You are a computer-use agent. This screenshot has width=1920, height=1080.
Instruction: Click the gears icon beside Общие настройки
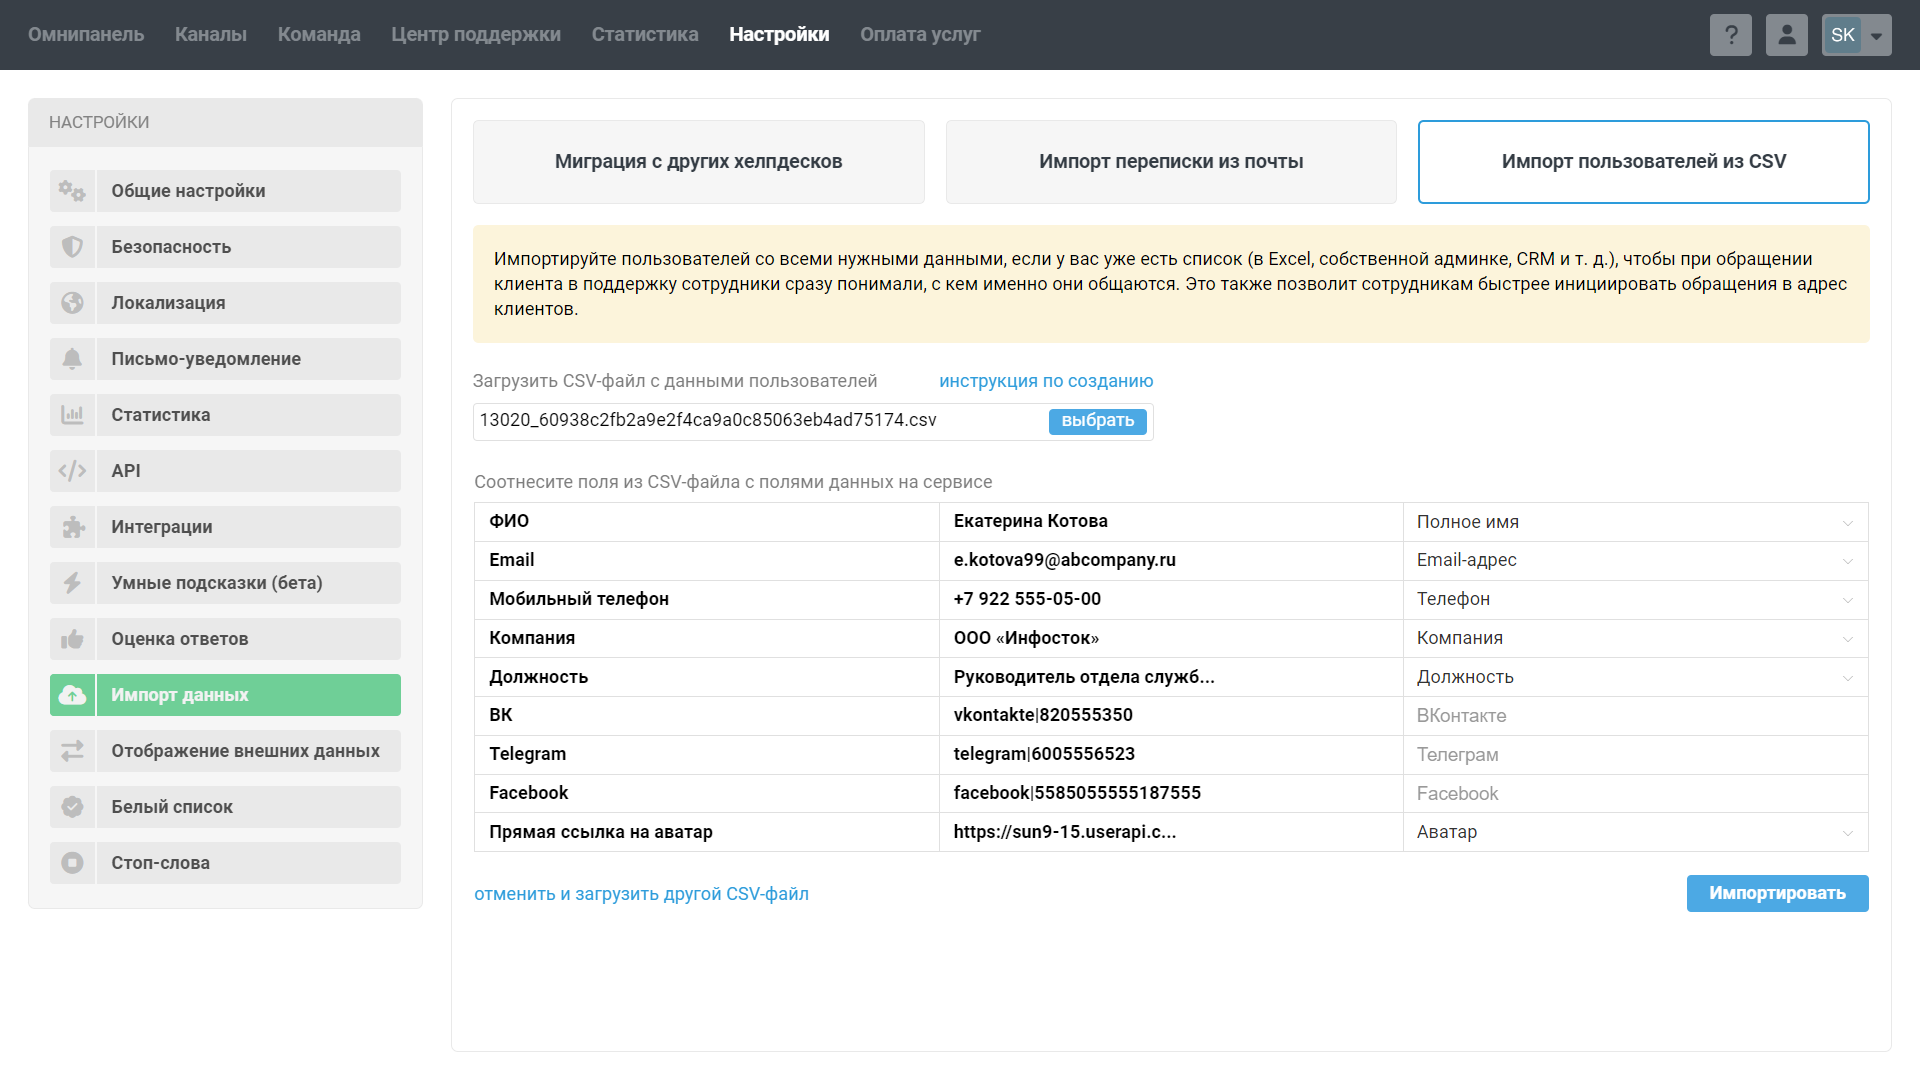point(72,191)
